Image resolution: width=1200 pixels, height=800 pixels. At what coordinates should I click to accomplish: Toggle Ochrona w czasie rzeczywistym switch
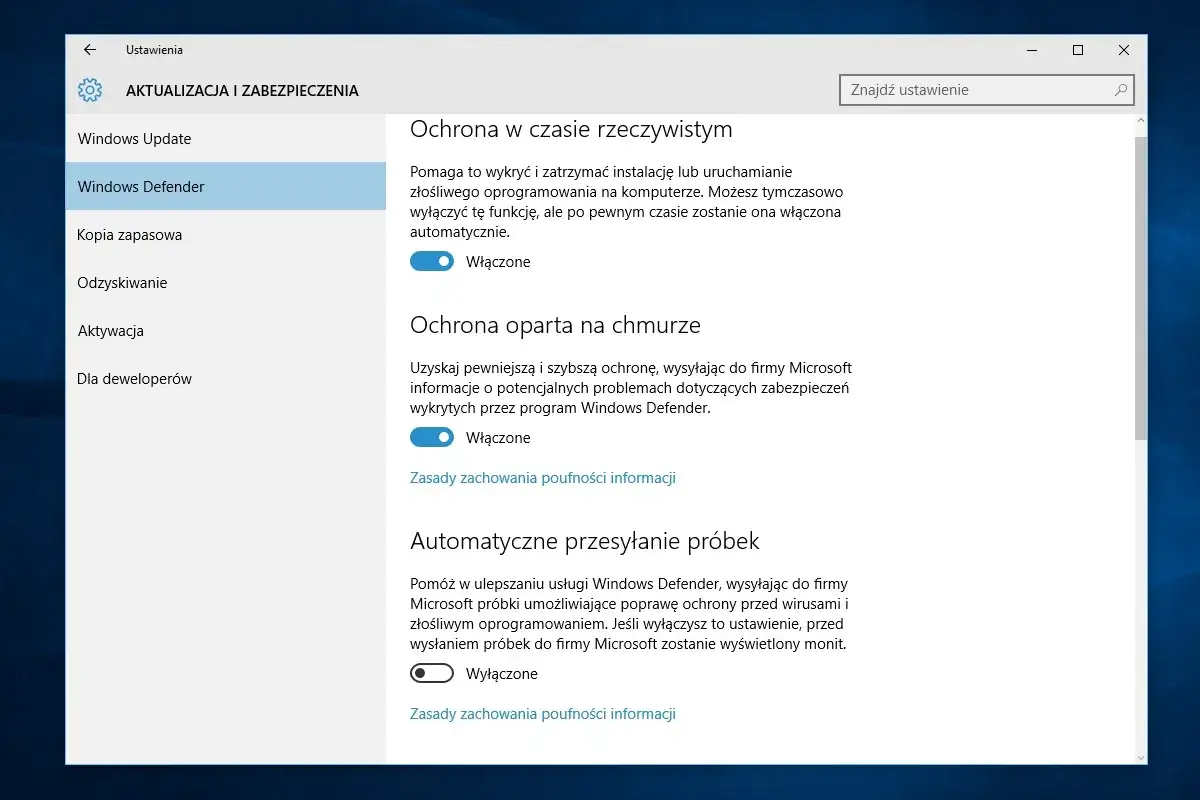432,262
